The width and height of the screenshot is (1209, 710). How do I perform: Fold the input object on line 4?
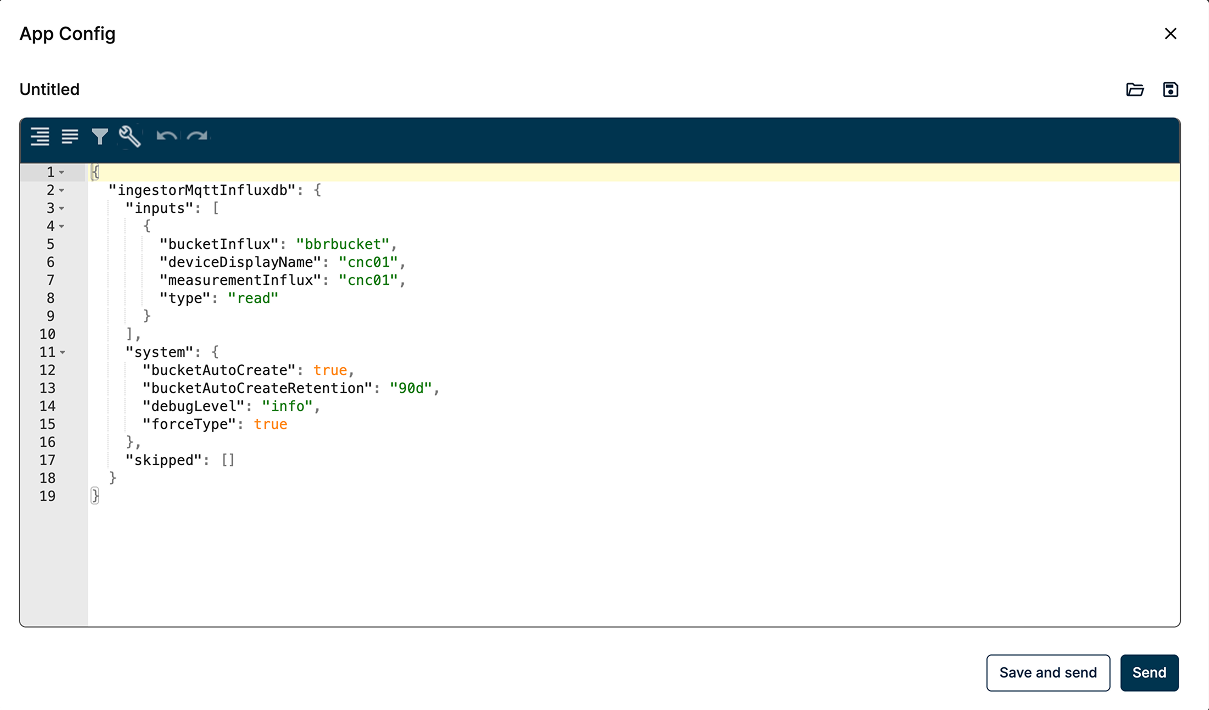(x=62, y=227)
